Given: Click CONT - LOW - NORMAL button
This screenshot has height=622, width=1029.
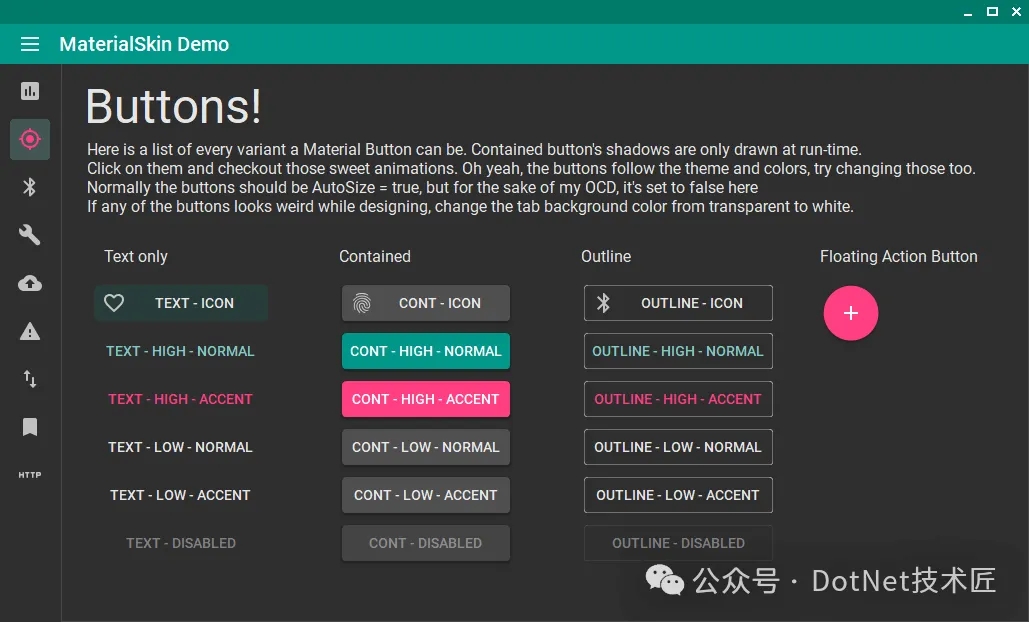Looking at the screenshot, I should coord(426,447).
